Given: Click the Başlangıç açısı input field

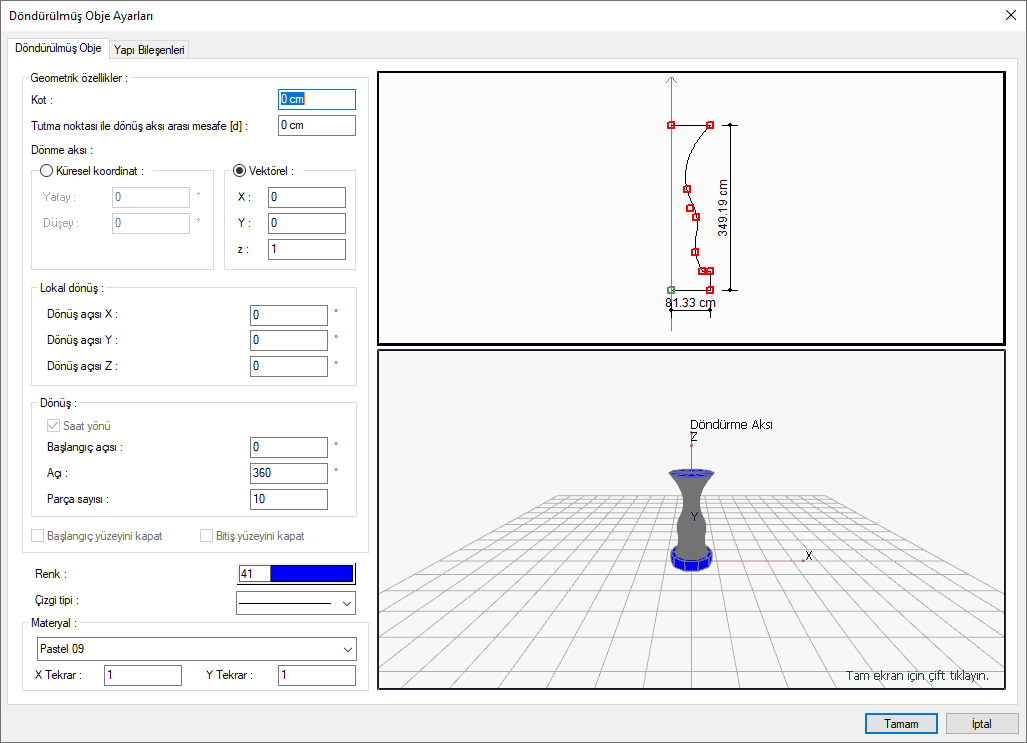Looking at the screenshot, I should pyautogui.click(x=288, y=447).
